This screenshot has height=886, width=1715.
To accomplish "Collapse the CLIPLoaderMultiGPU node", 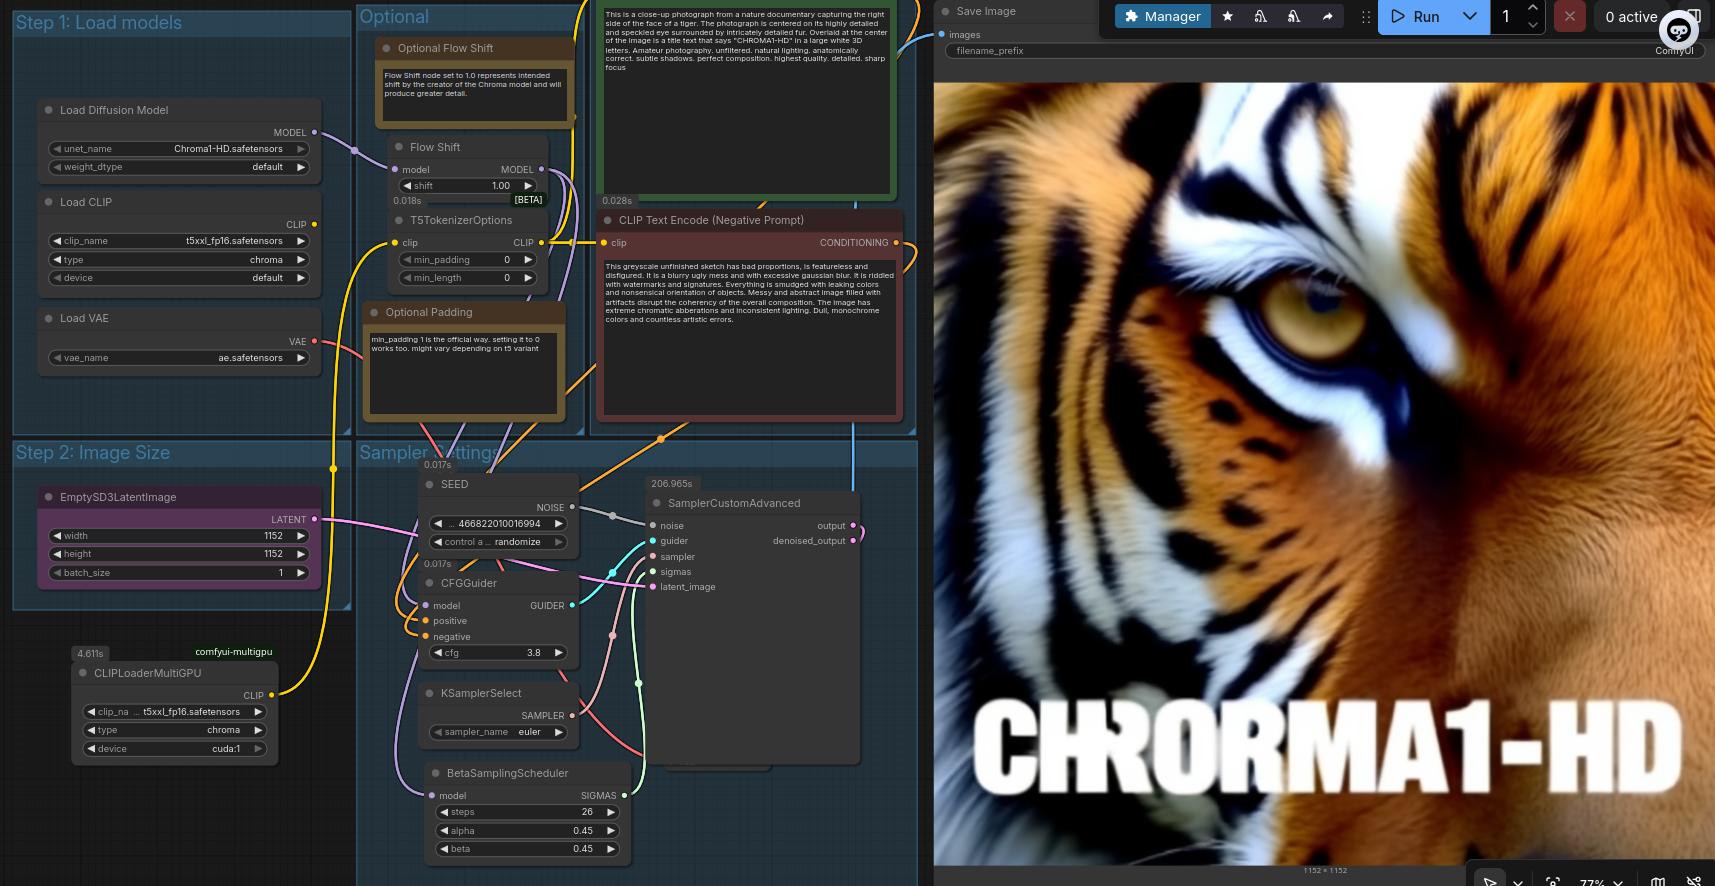I will 82,673.
